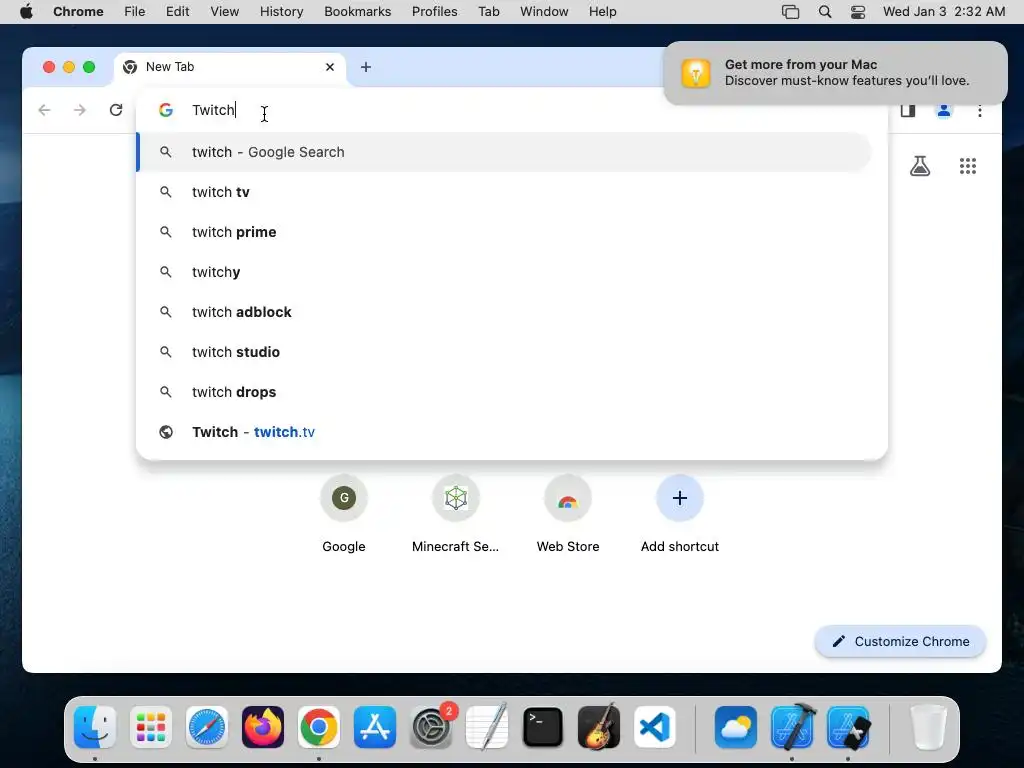Select 'twitch - Google Search' suggestion
This screenshot has height=768, width=1024.
point(504,152)
